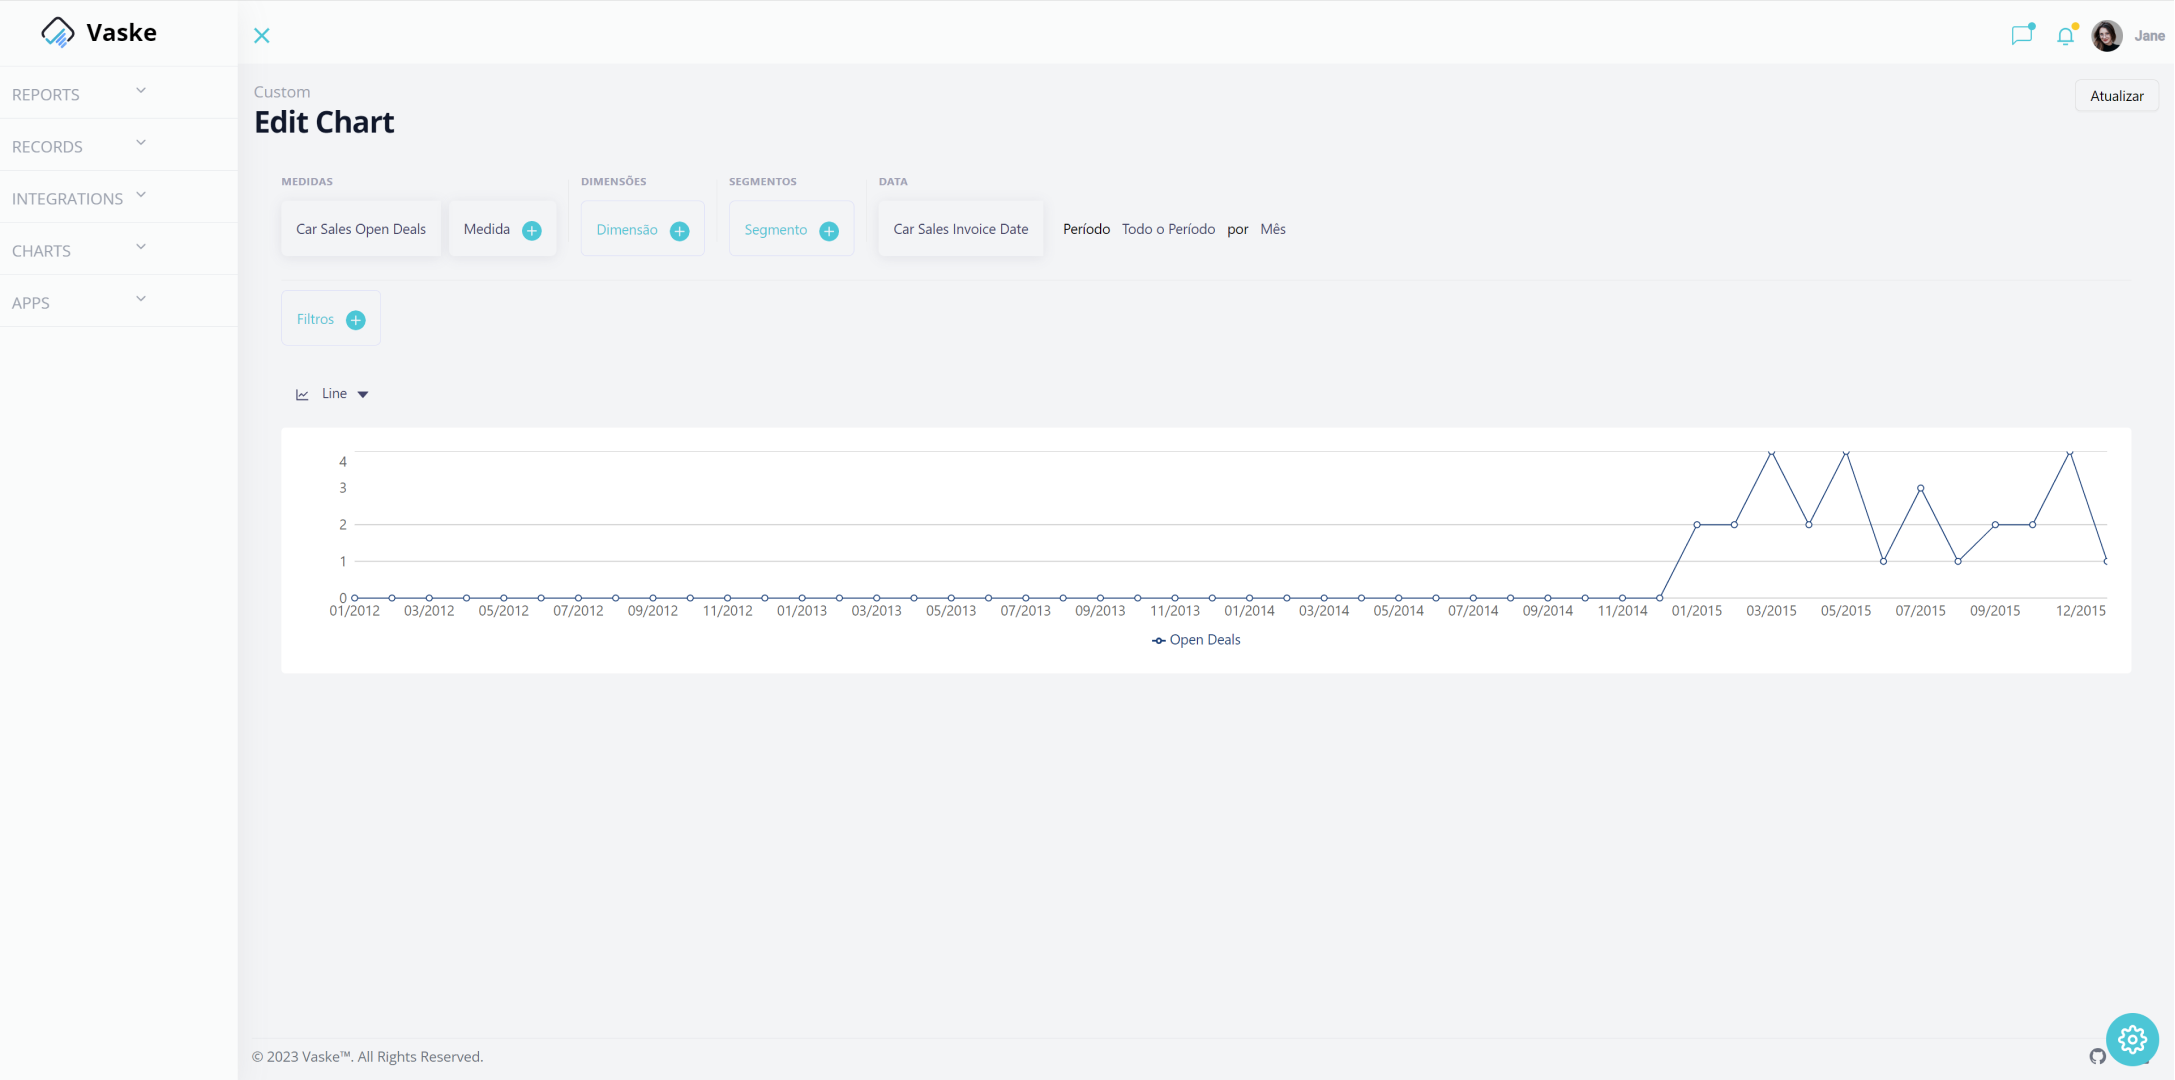The height and width of the screenshot is (1080, 2175).
Task: Open the settings gear floating button
Action: click(x=2132, y=1040)
